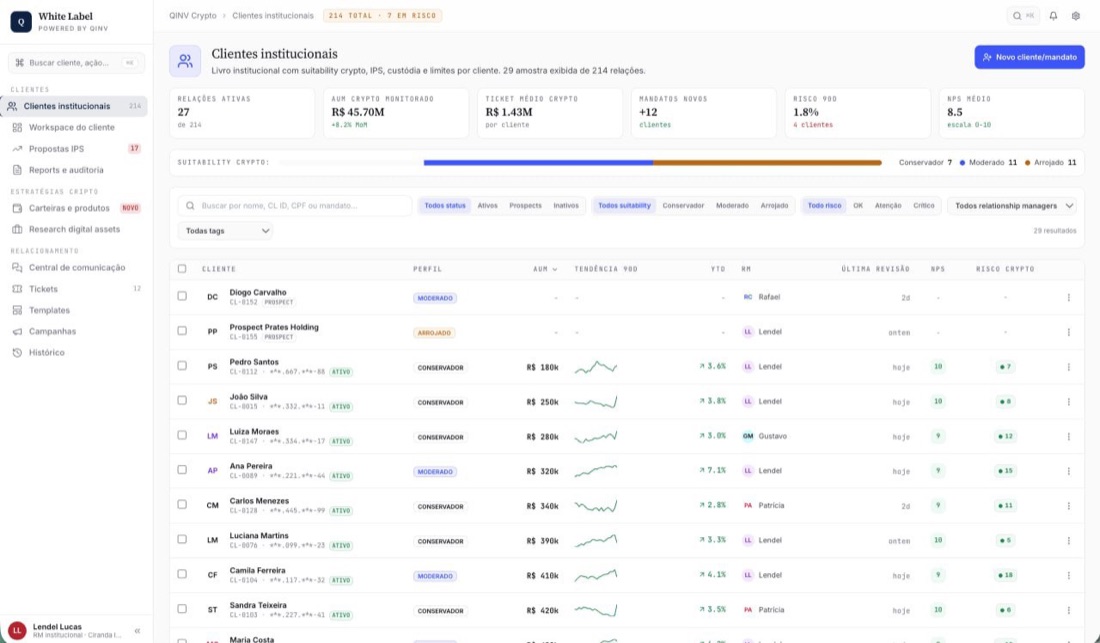Check the Luciana Martins row checkbox
The width and height of the screenshot is (1100, 643).
(x=182, y=539)
